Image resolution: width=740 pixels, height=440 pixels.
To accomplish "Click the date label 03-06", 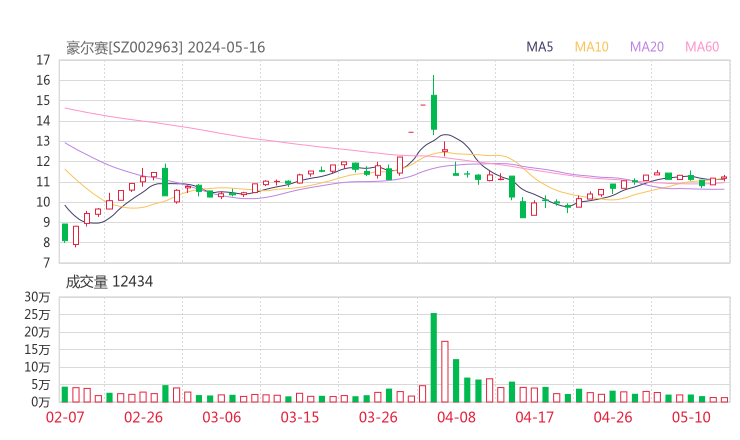I will click(222, 417).
